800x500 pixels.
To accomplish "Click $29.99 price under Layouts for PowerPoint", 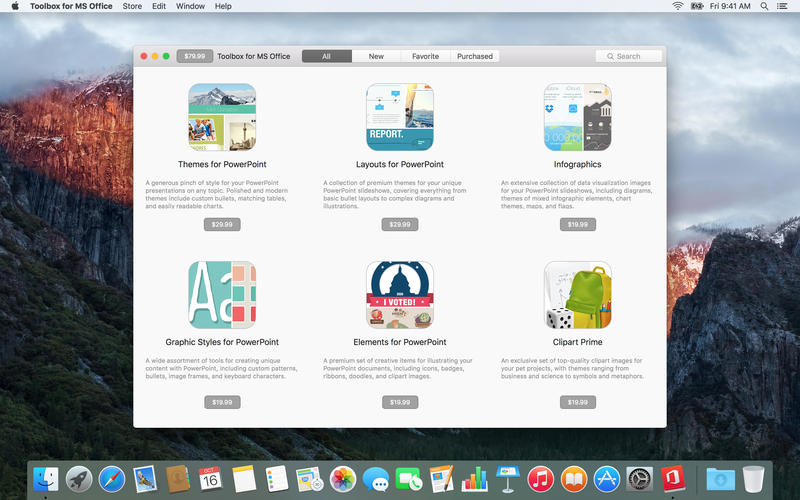I will pyautogui.click(x=400, y=224).
